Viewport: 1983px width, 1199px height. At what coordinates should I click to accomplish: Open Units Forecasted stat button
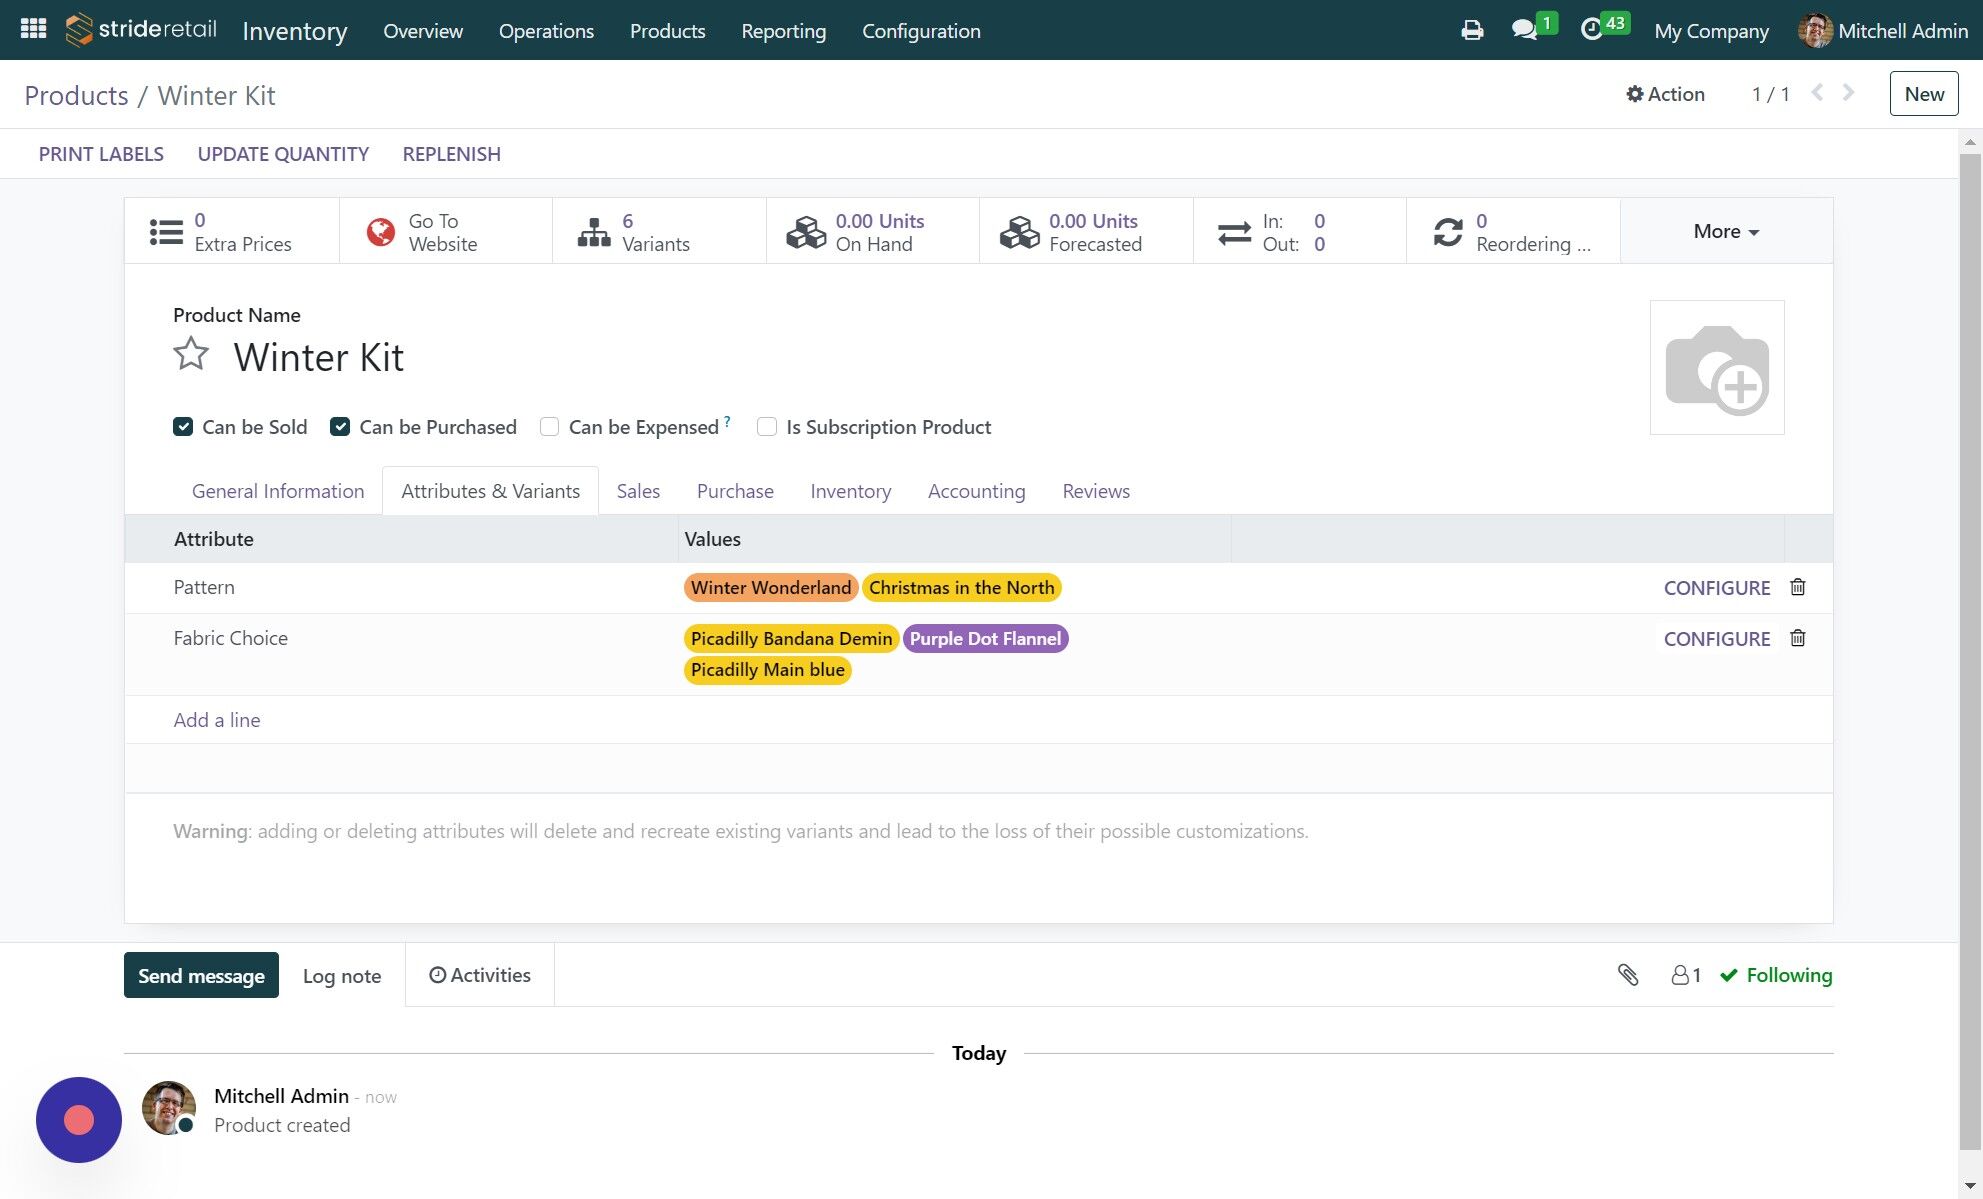[x=1086, y=232]
